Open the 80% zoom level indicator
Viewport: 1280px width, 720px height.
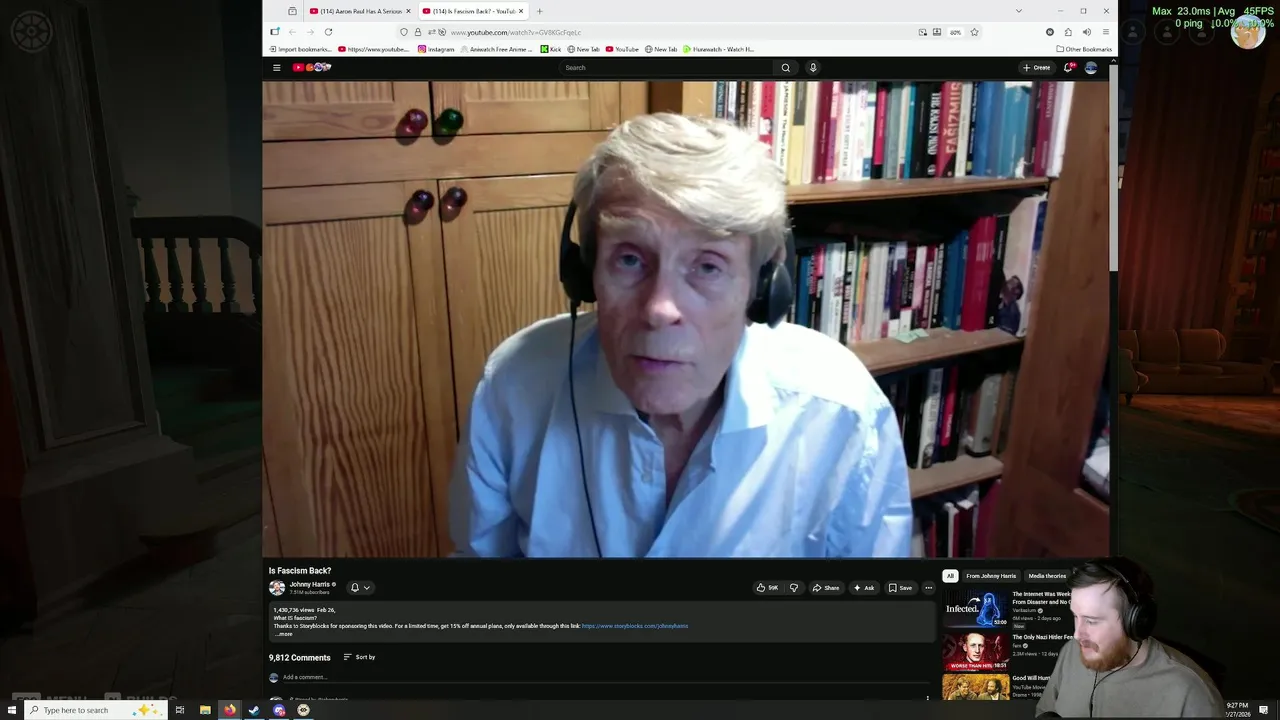coord(955,32)
